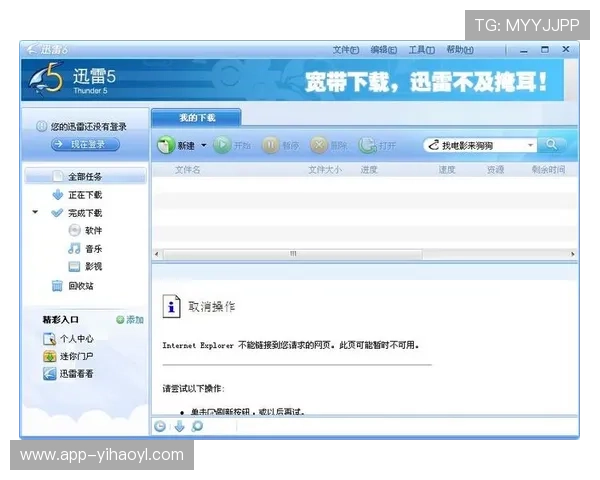Screen dimensions: 600x480
Task: Click the horizontal scrollbar right arrow
Action: pyautogui.click(x=573, y=254)
